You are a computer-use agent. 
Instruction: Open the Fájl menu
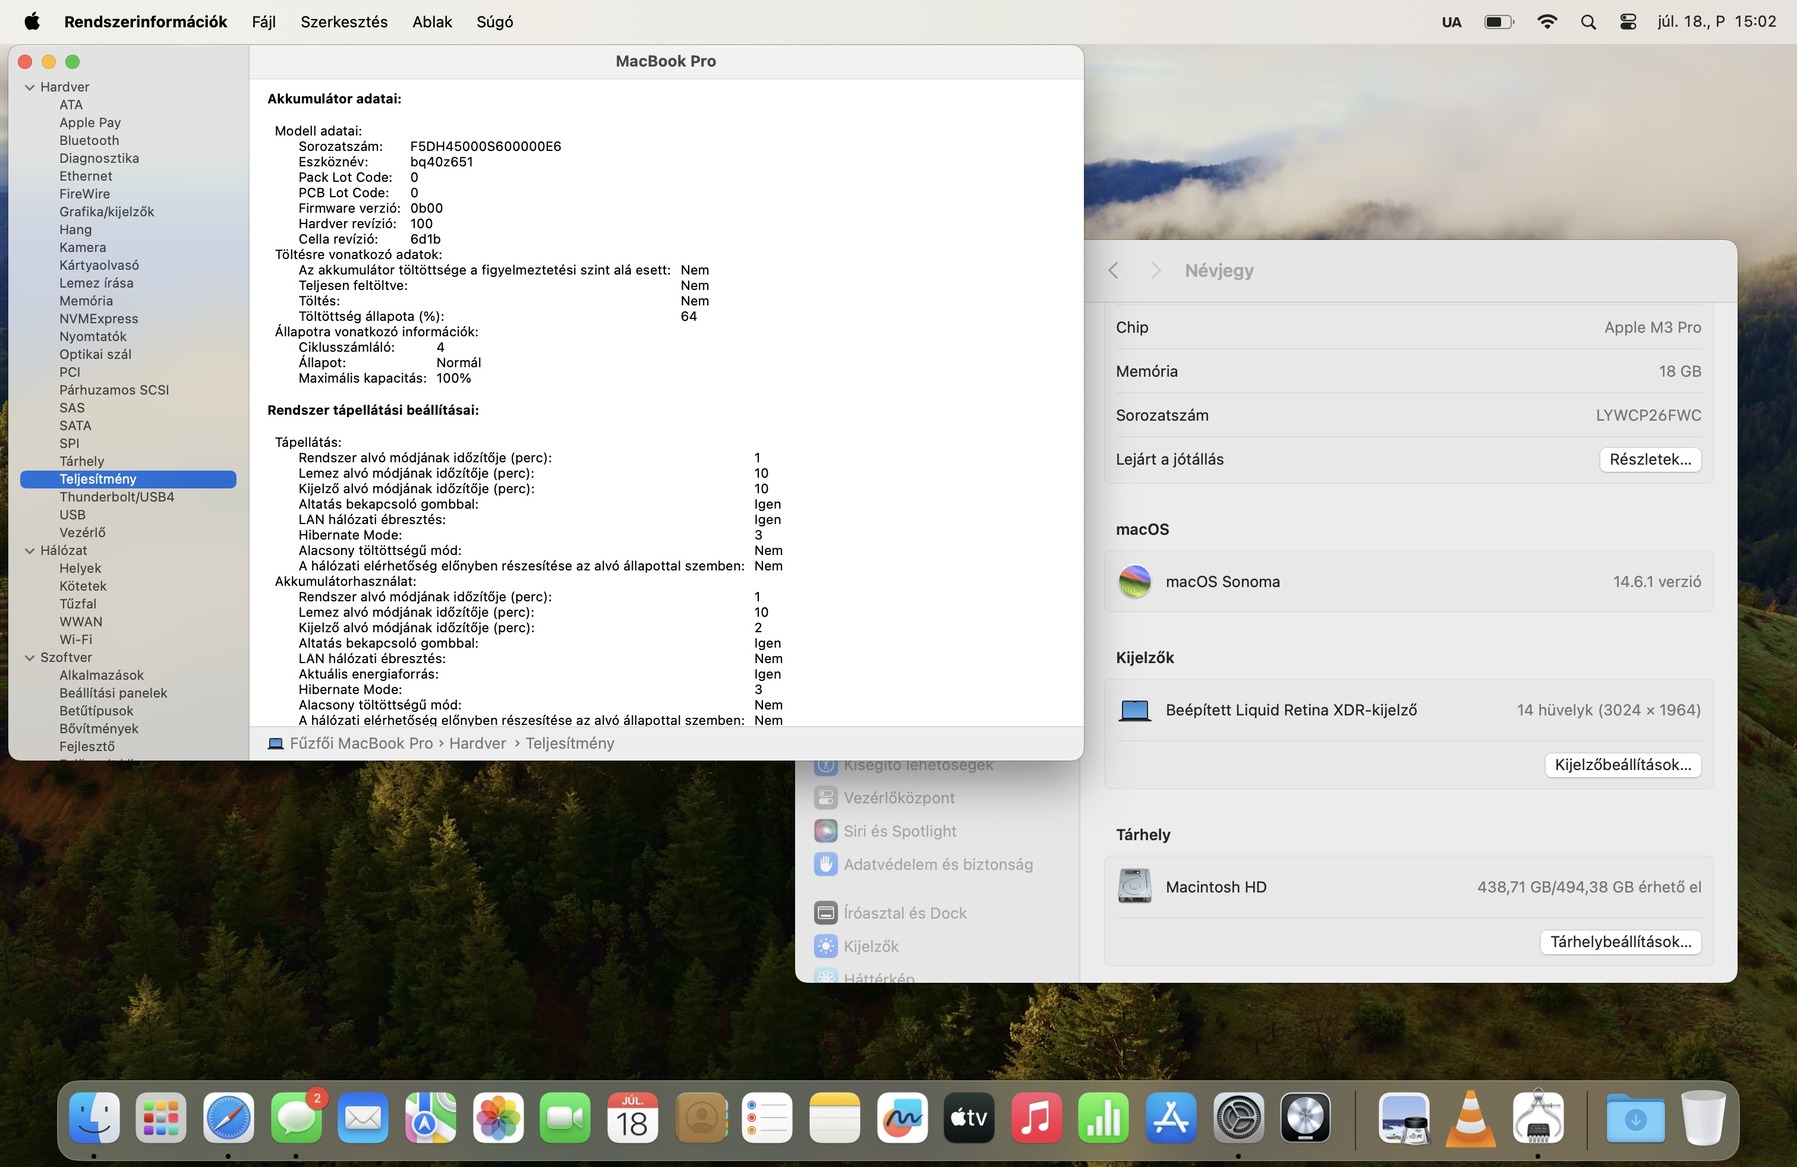point(264,22)
